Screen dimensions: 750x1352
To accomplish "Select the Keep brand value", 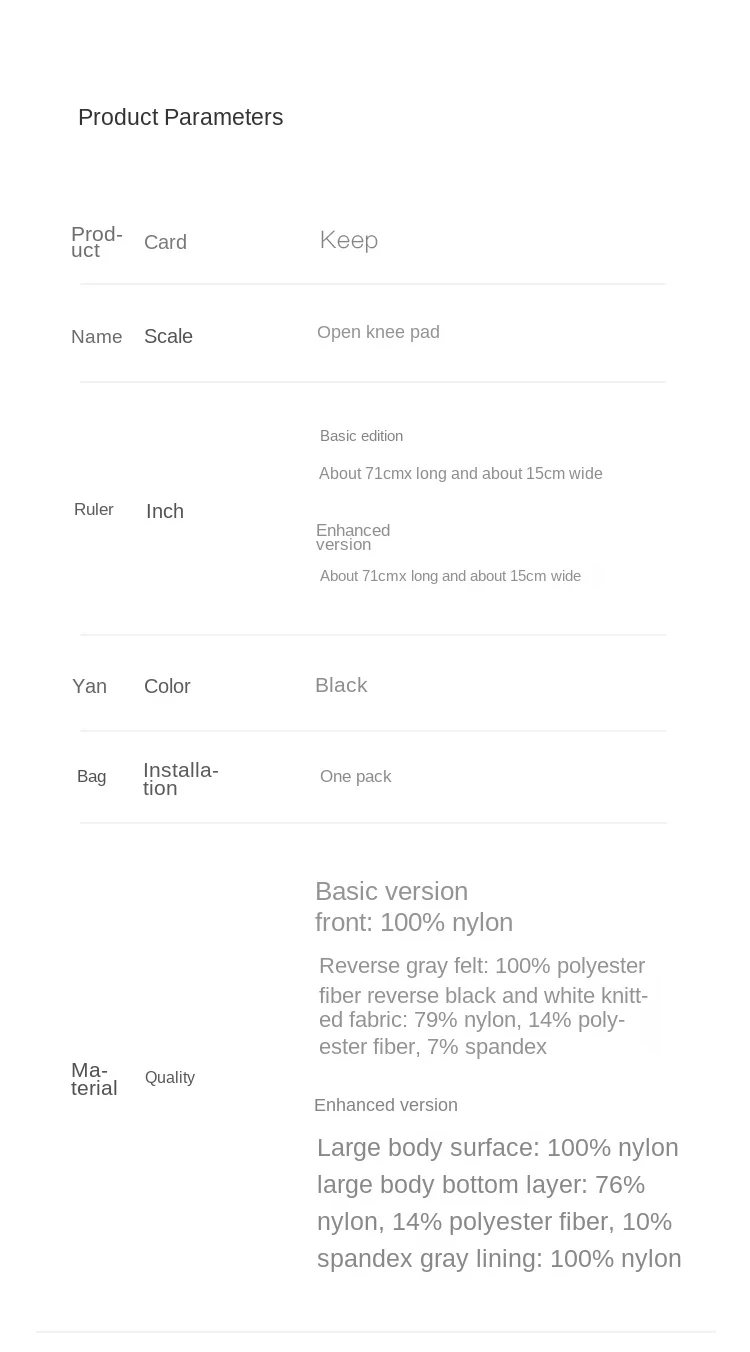I will (x=348, y=240).
